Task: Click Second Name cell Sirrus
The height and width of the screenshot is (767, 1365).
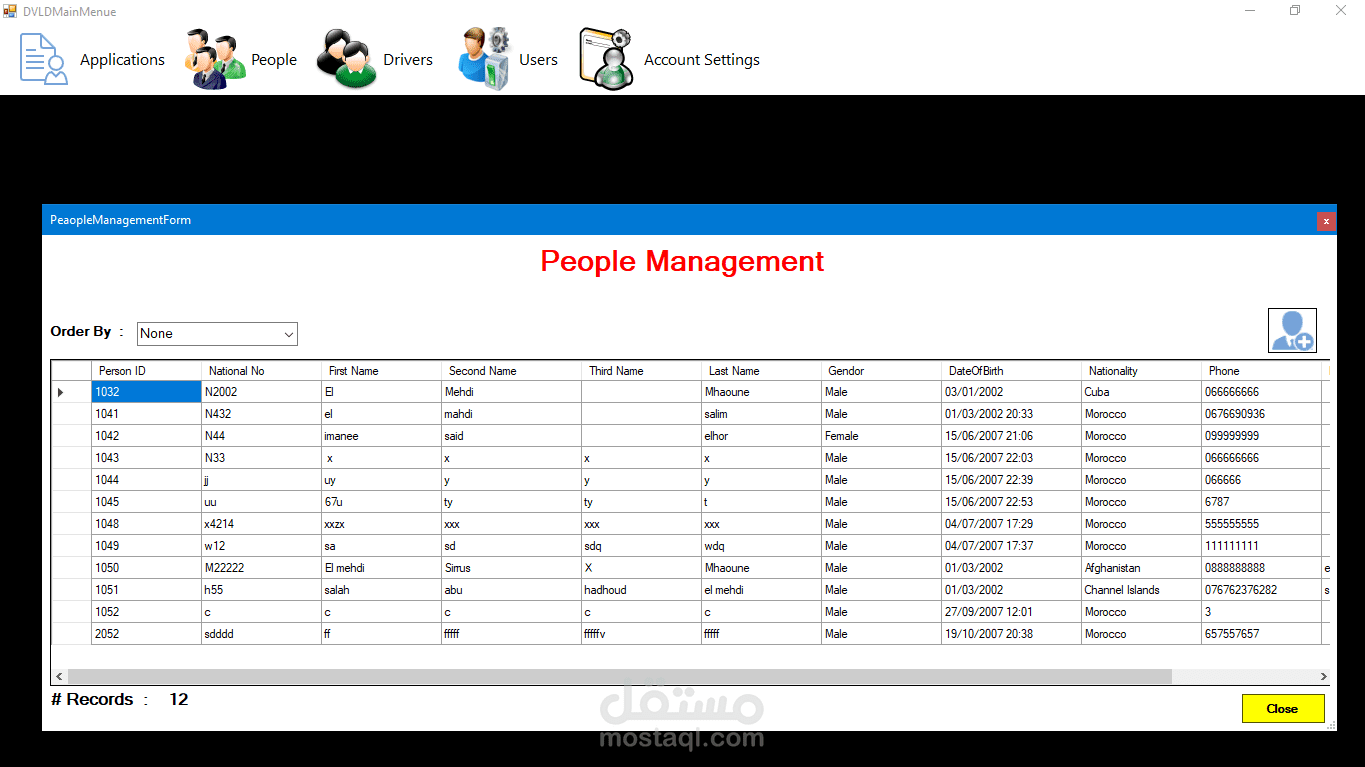Action: [x=511, y=568]
